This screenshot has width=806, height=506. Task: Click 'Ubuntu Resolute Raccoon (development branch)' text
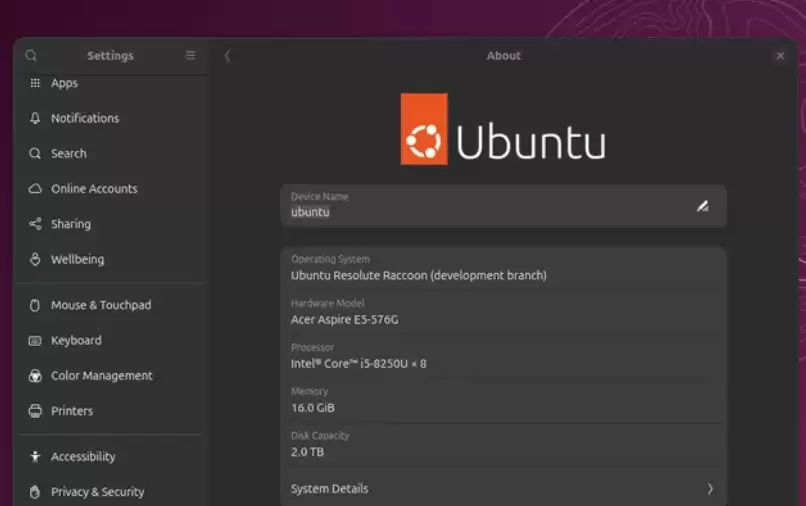point(418,276)
